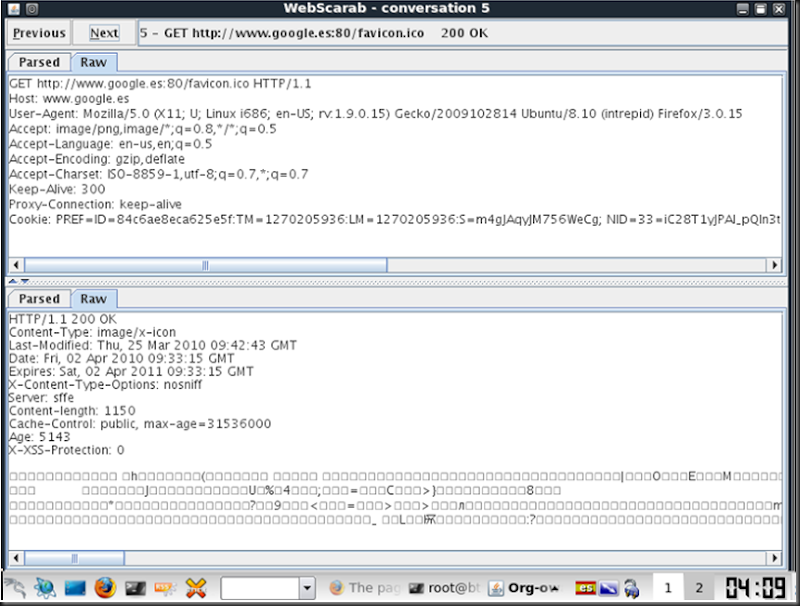Click response pane scrollbar left arrow

16,558
